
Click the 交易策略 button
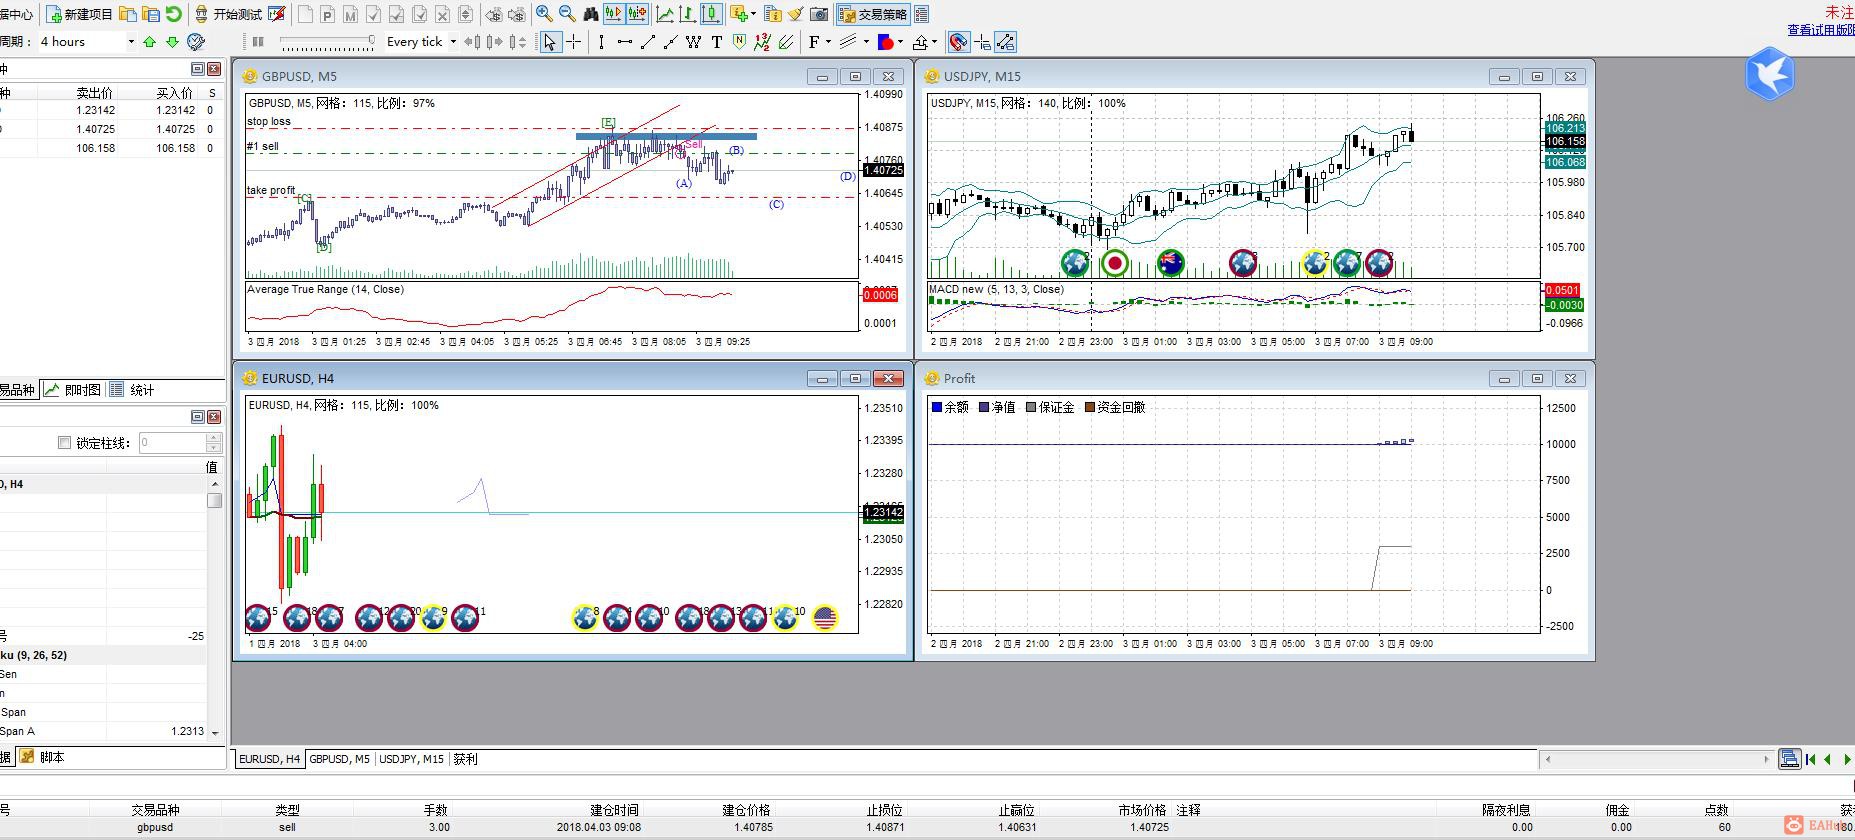tap(873, 14)
